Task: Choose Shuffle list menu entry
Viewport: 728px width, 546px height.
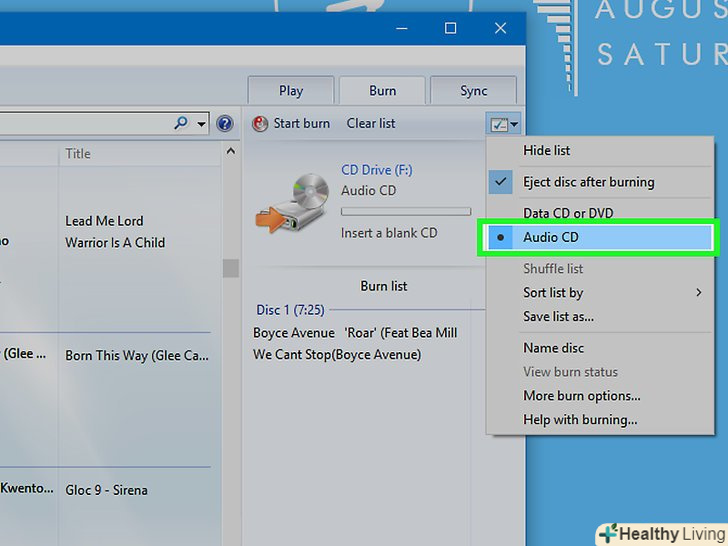Action: pyautogui.click(x=599, y=268)
